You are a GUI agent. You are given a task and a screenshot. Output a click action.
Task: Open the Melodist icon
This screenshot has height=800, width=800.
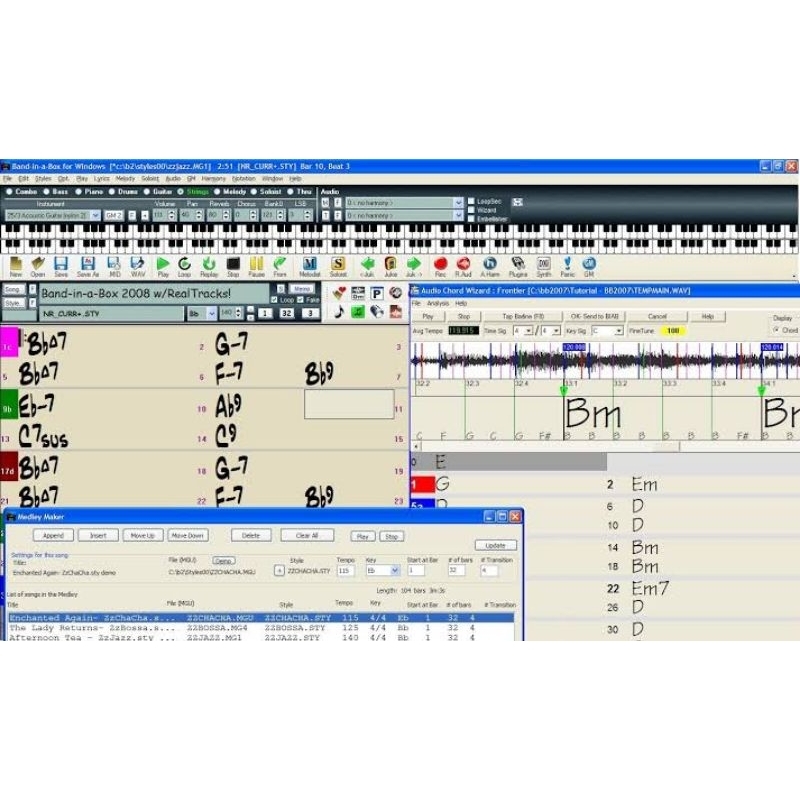[x=310, y=267]
